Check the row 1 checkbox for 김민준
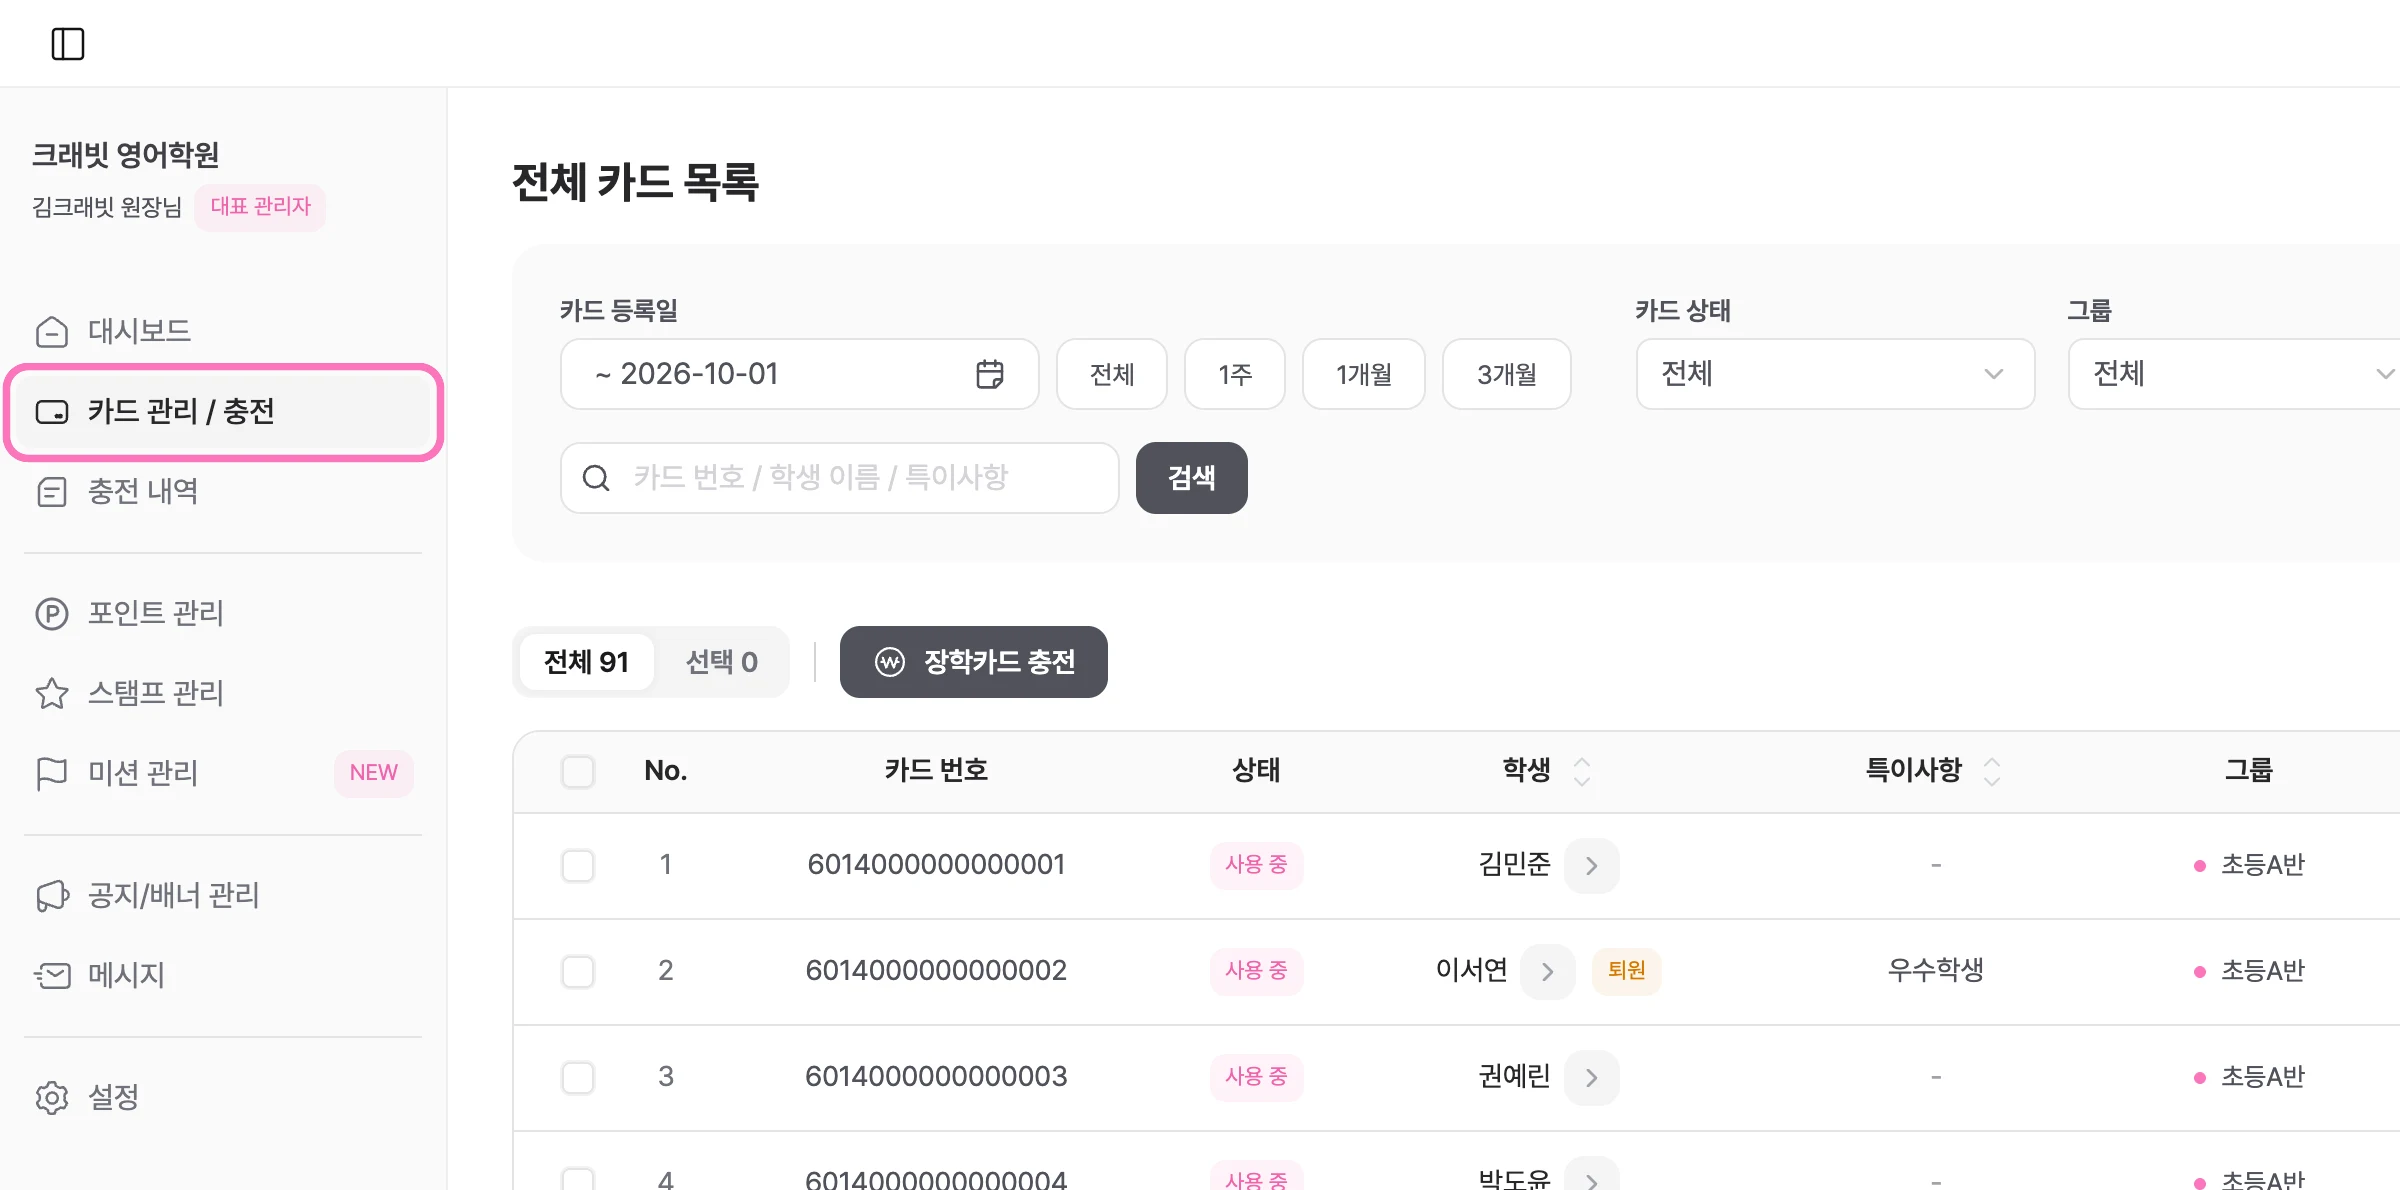2400x1190 pixels. [x=578, y=865]
